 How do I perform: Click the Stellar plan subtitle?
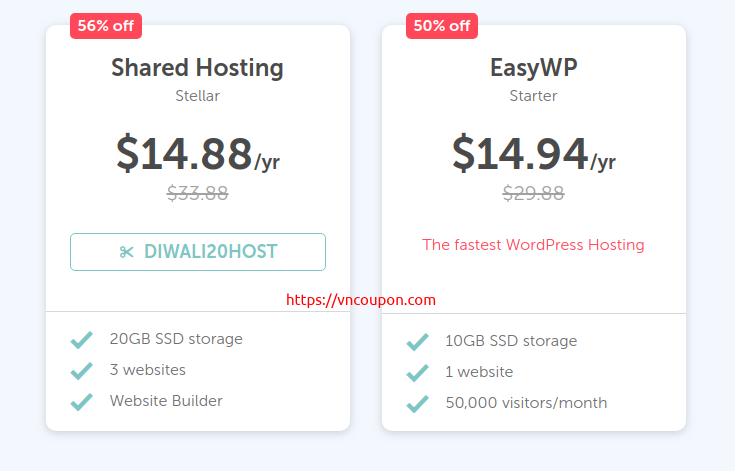pyautogui.click(x=197, y=96)
